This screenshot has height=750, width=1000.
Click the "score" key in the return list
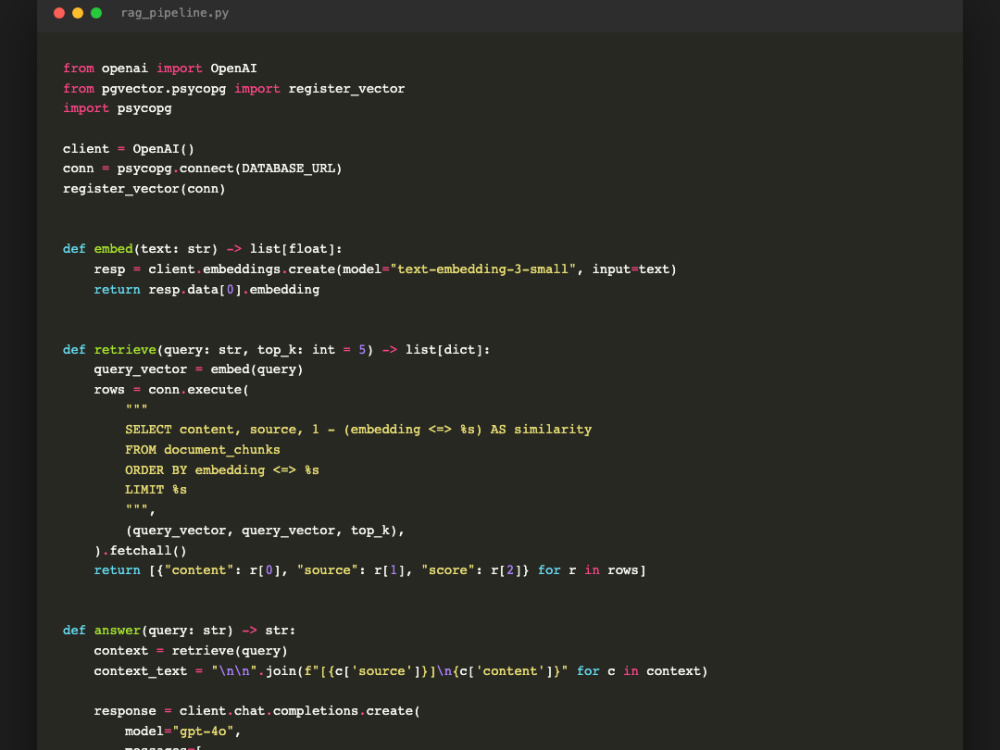[x=448, y=570]
